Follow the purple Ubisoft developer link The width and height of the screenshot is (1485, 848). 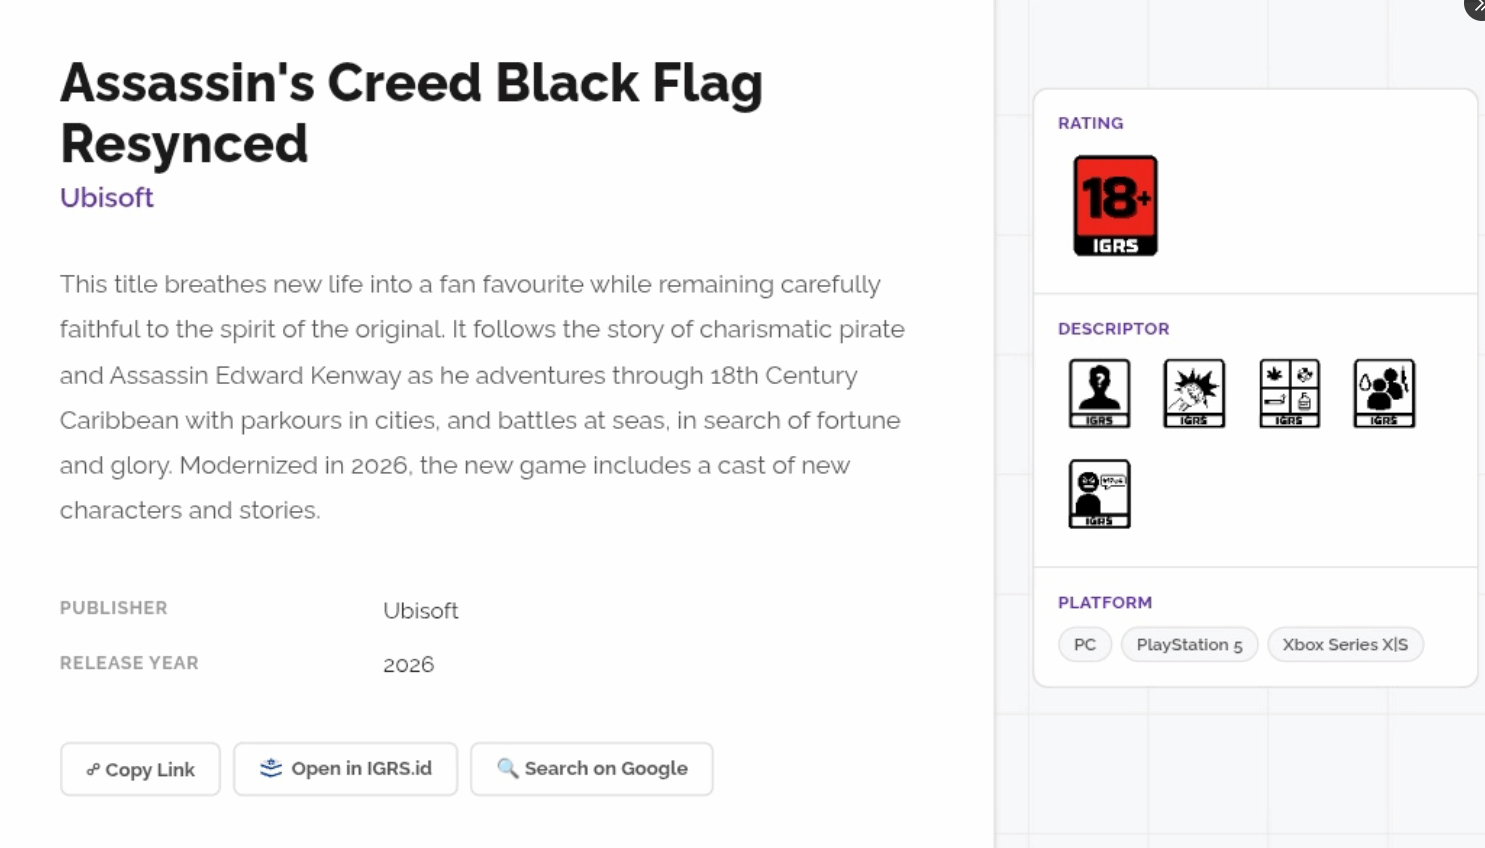click(107, 197)
